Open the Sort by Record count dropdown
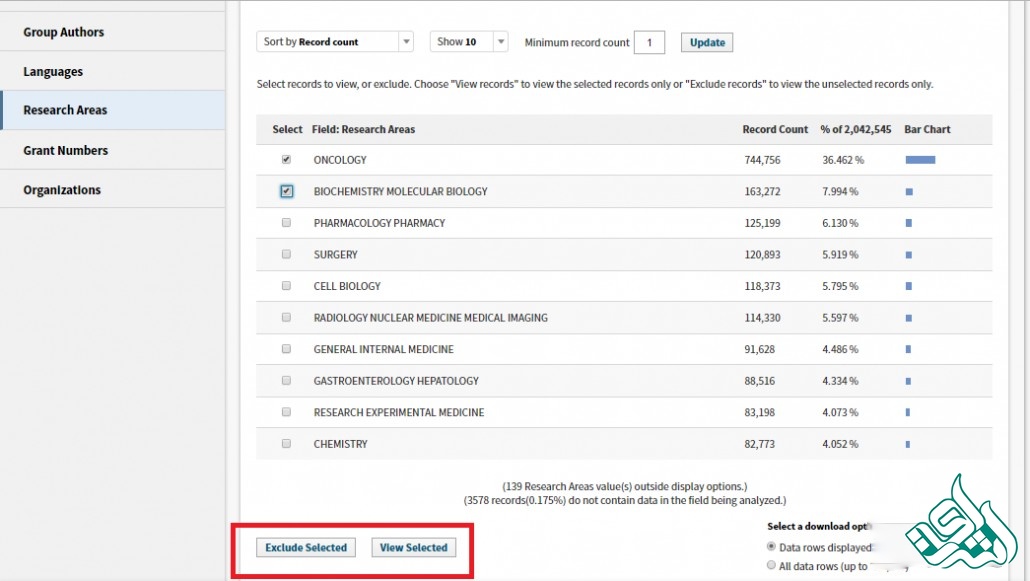 coord(335,42)
